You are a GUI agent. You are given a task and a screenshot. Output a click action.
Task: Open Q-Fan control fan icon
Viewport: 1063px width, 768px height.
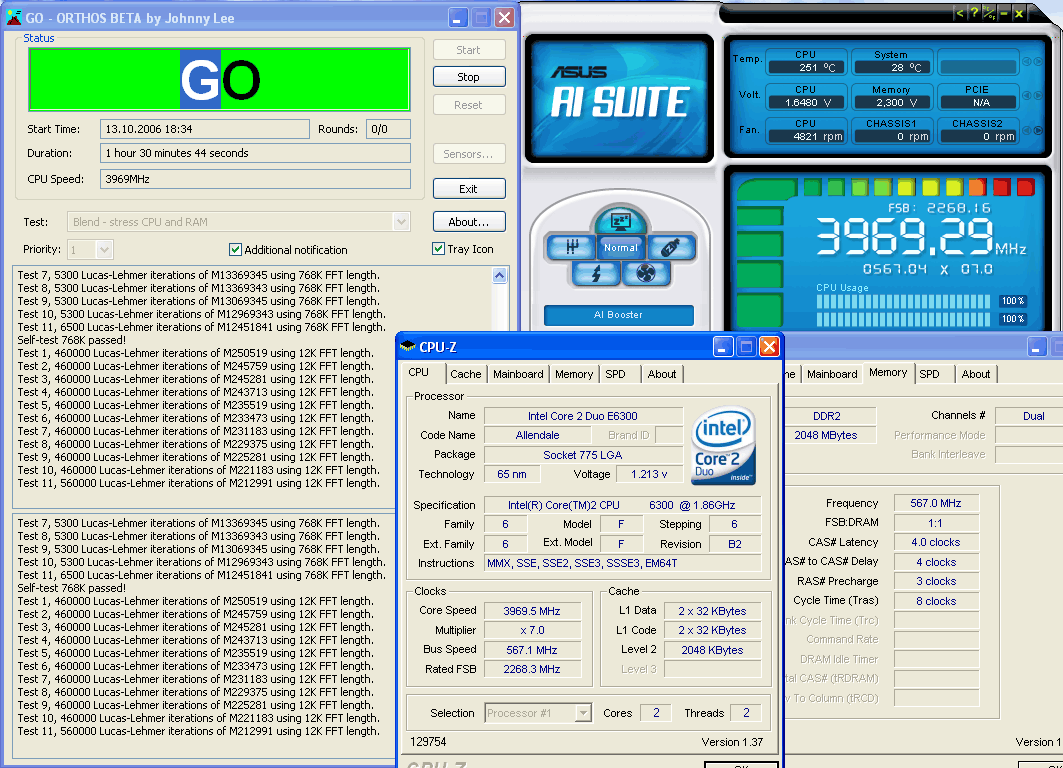pos(645,273)
